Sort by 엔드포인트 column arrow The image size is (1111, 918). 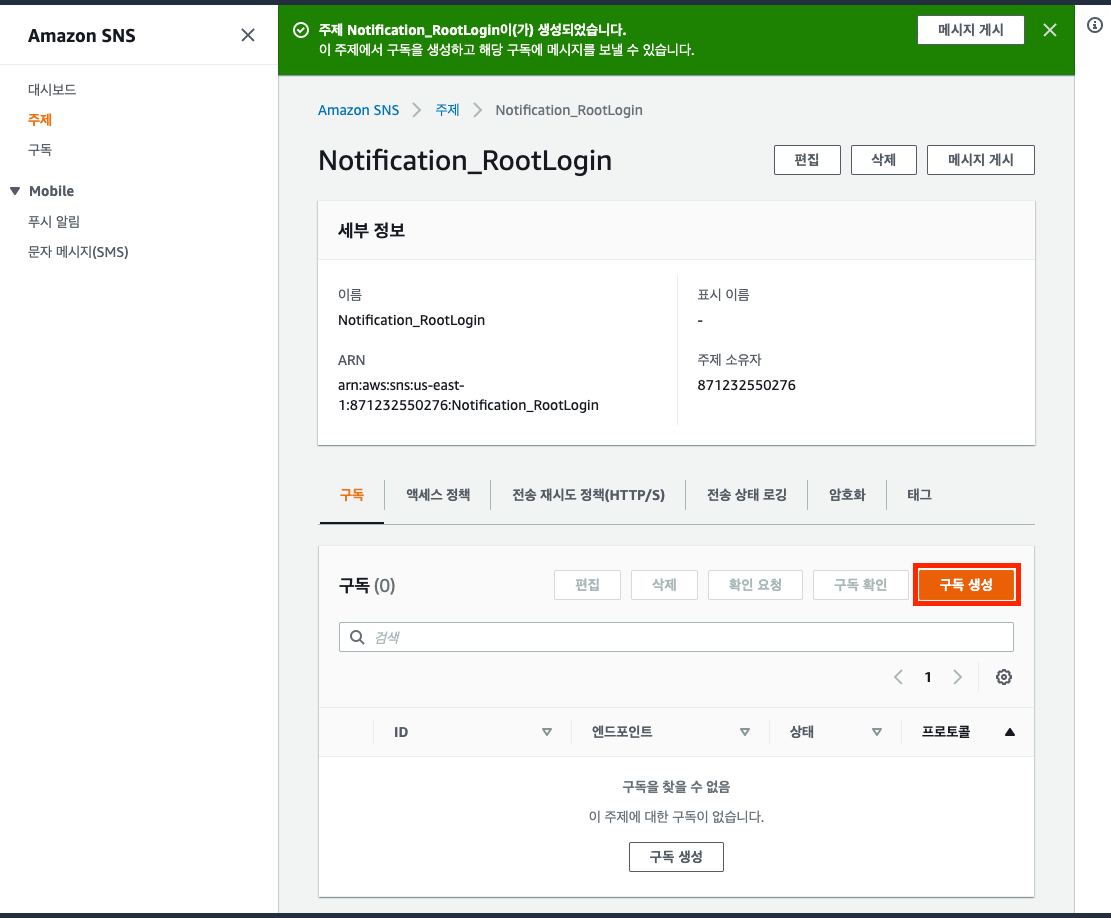[x=745, y=732]
